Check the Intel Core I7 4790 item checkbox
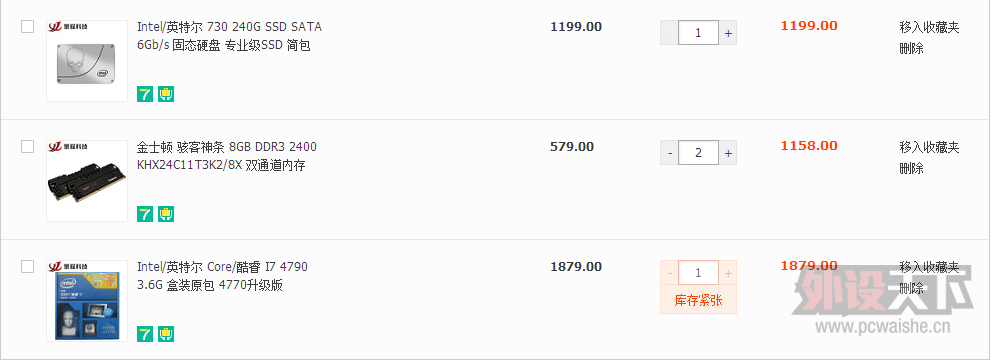Screen dimensions: 992x360 (x=27, y=266)
